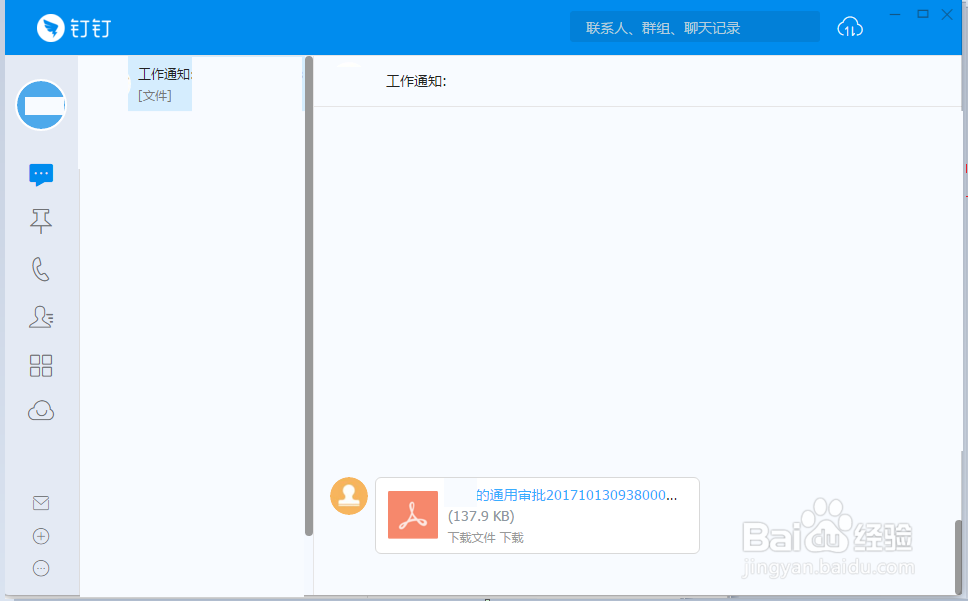Screen dimensions: 968x601
Task: Minimize the DingTalk window
Action: [895, 14]
